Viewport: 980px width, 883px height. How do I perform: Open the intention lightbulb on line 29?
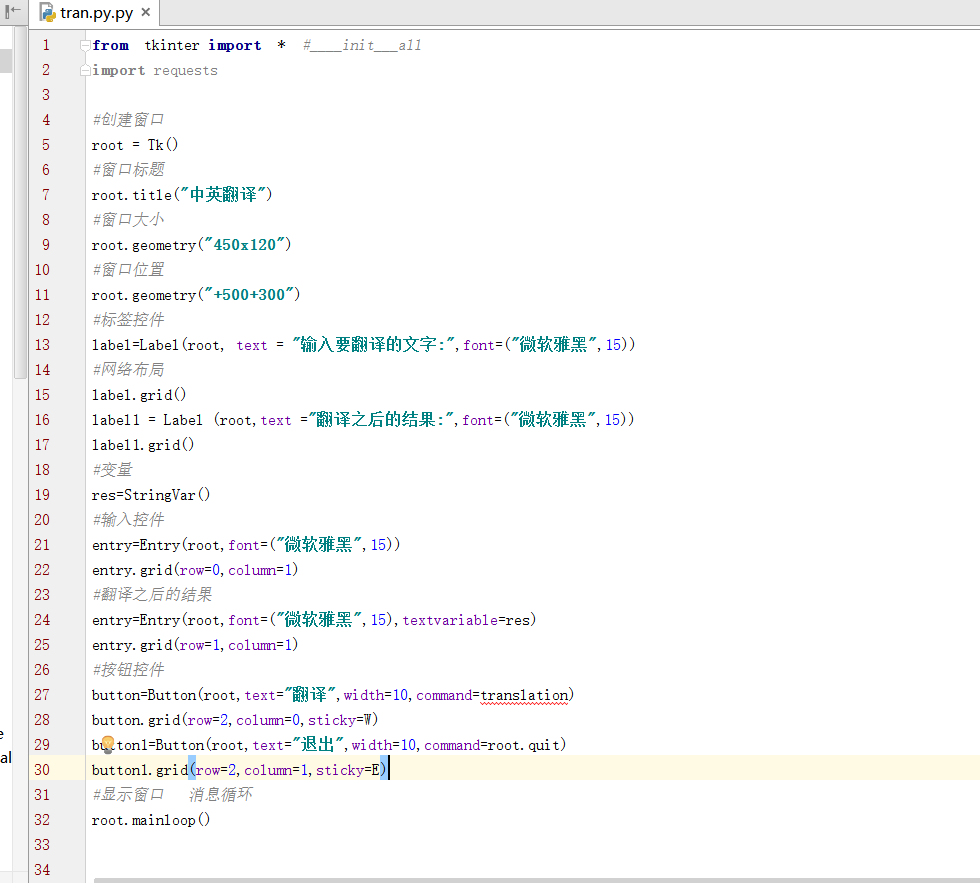pos(108,744)
